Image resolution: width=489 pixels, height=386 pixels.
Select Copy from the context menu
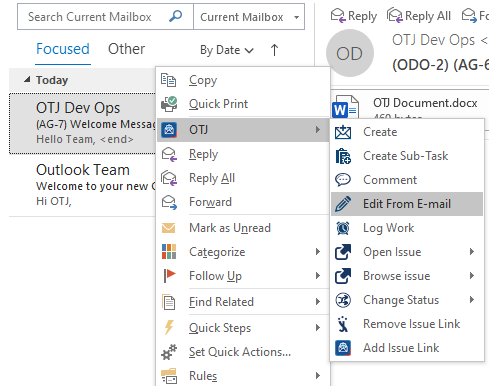[243, 80]
